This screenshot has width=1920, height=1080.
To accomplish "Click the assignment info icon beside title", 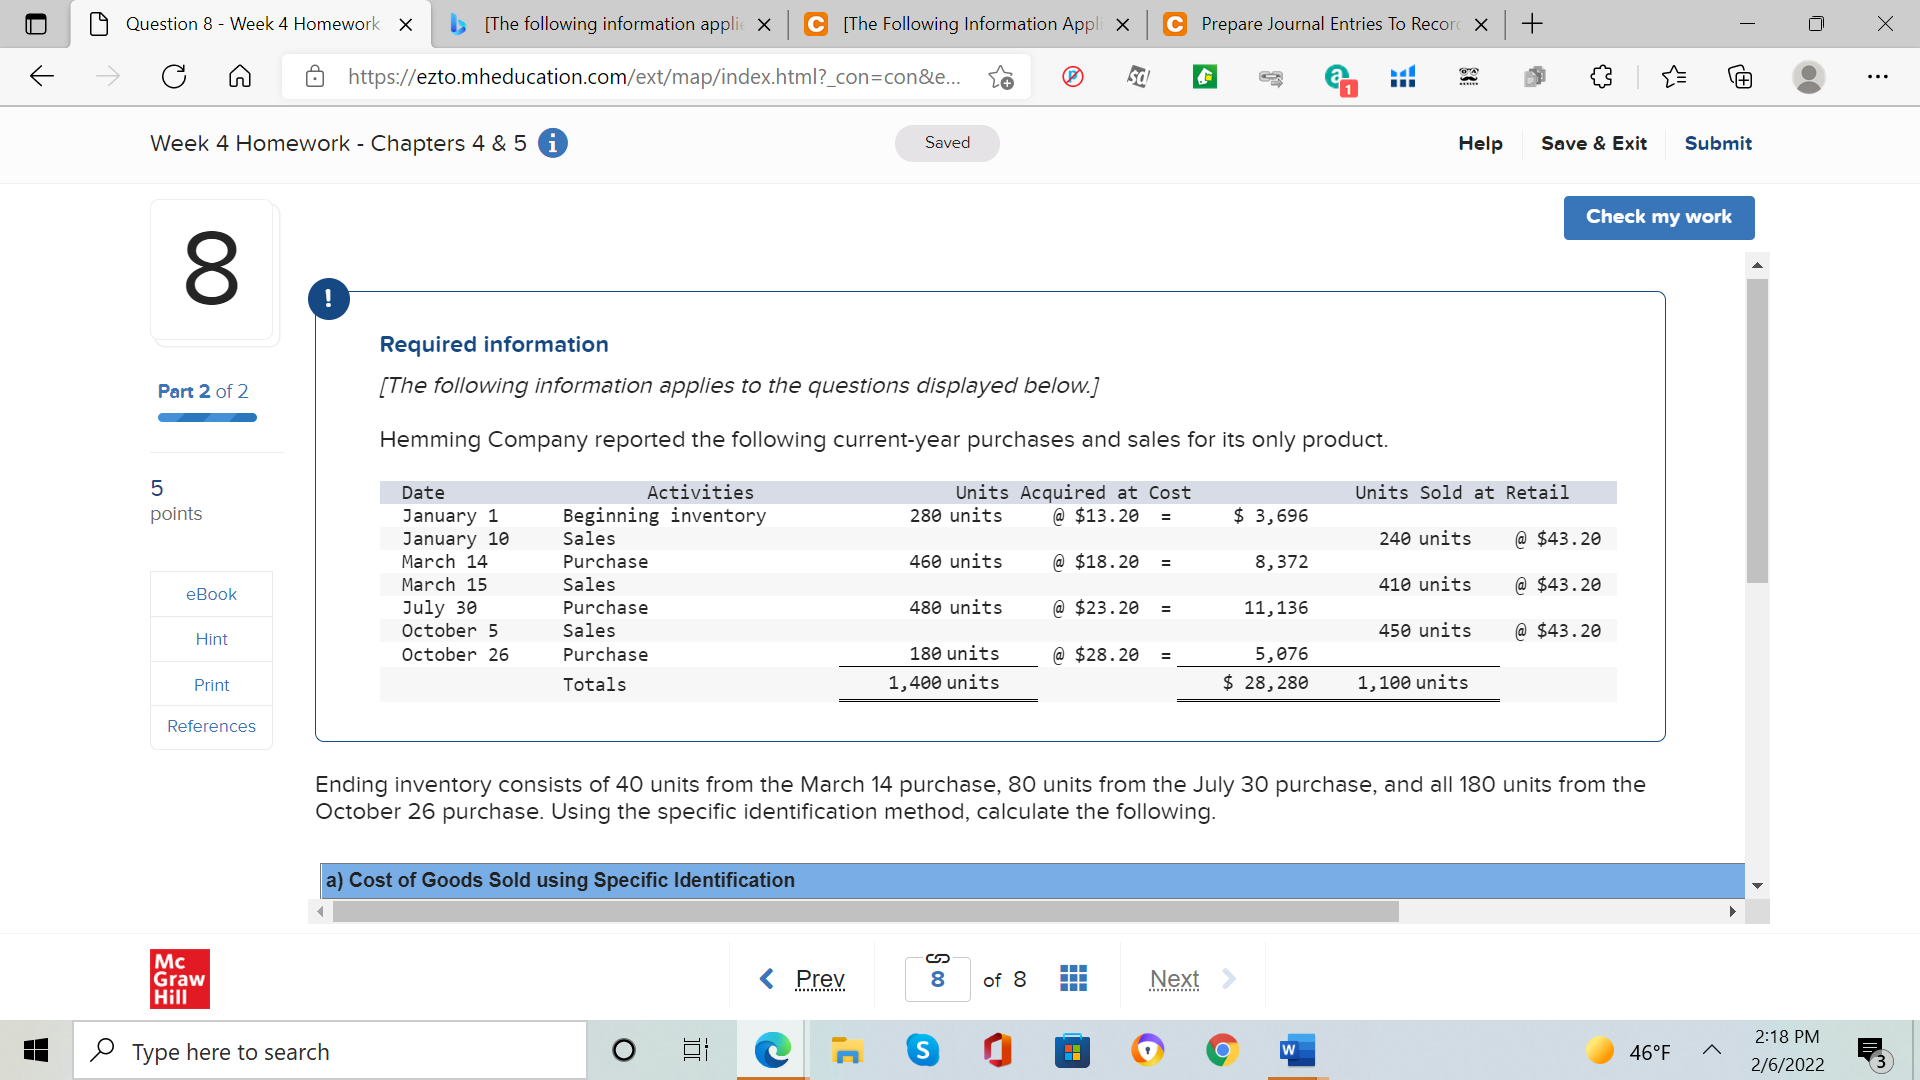I will [x=553, y=143].
